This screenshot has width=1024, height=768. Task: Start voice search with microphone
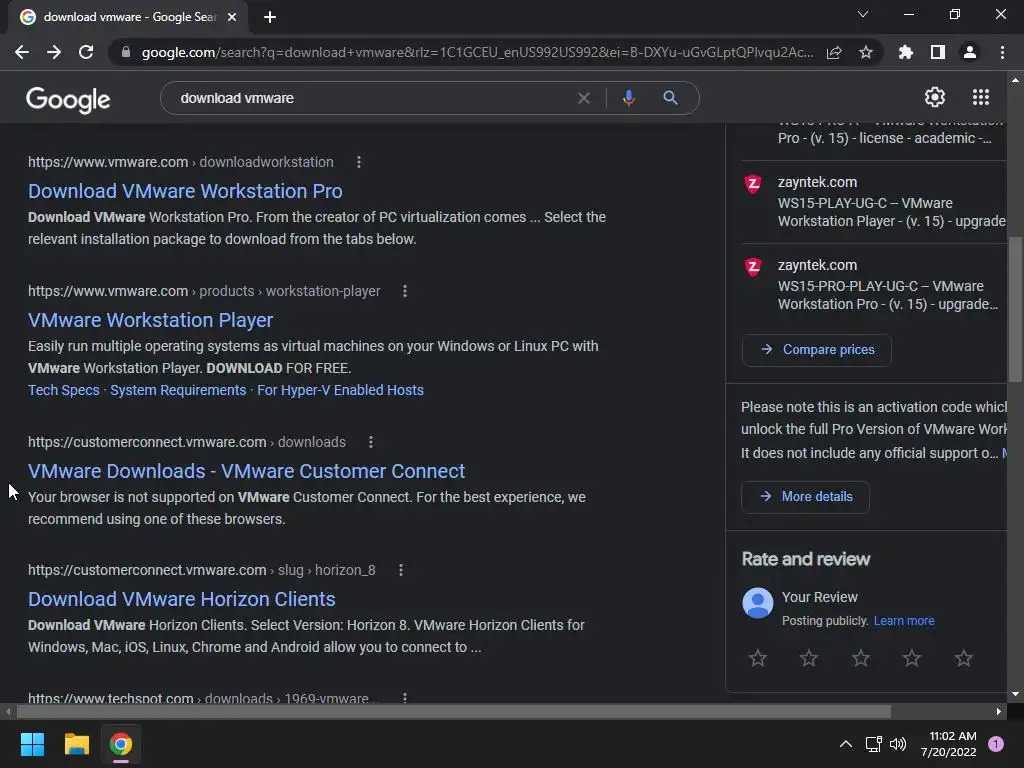pyautogui.click(x=628, y=98)
